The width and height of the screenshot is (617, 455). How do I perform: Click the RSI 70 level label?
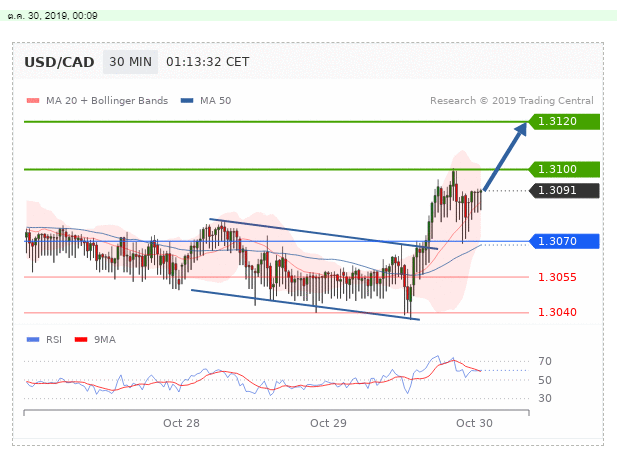point(545,361)
